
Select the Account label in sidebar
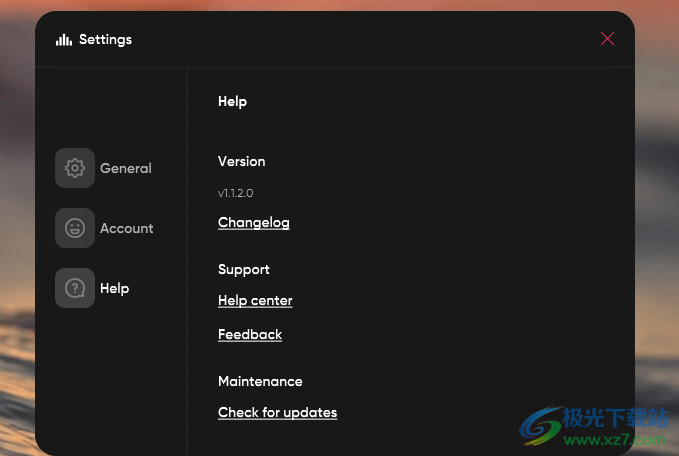[127, 228]
